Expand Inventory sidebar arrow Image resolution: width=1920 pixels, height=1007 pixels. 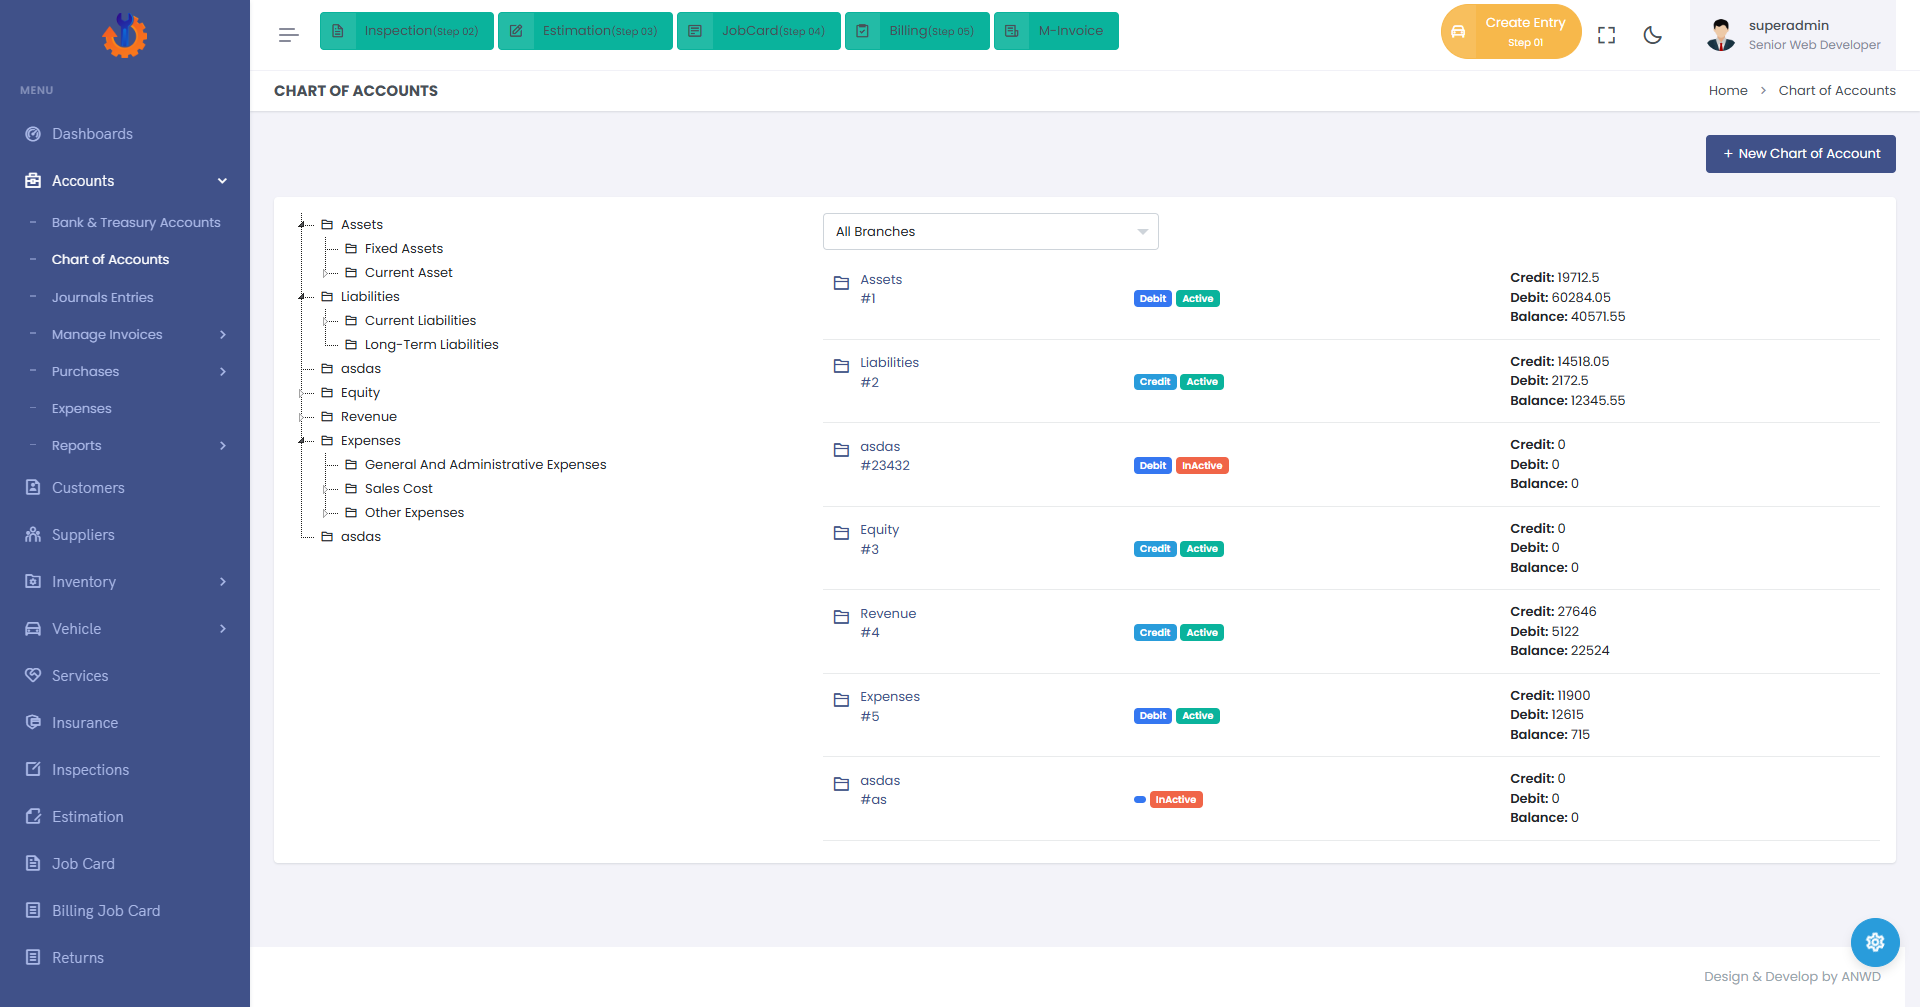(x=222, y=582)
